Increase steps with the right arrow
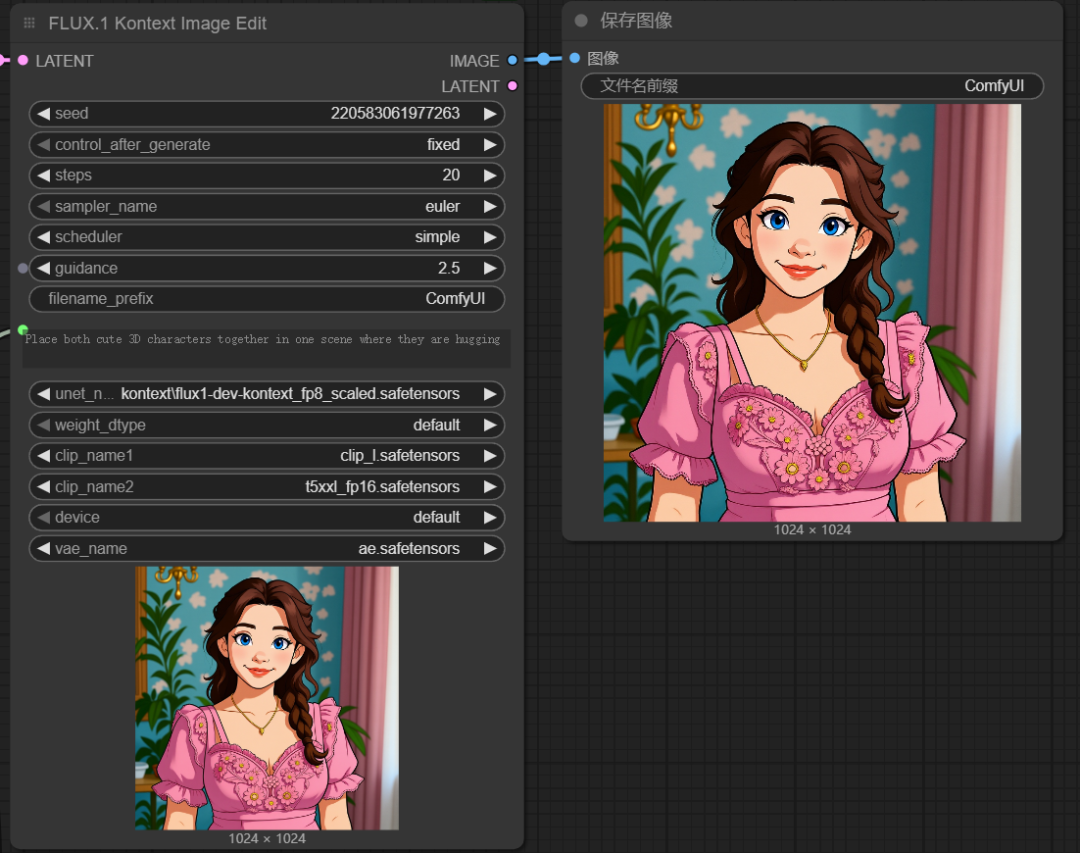1080x853 pixels. pos(490,175)
